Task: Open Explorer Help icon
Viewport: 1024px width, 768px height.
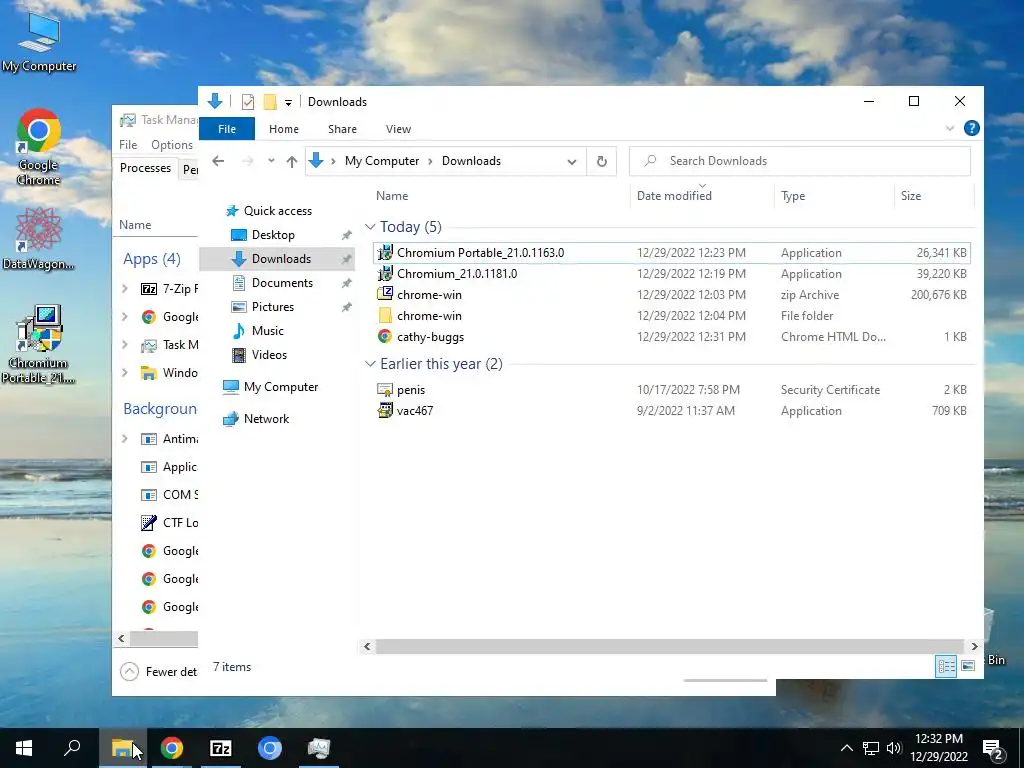Action: click(971, 128)
